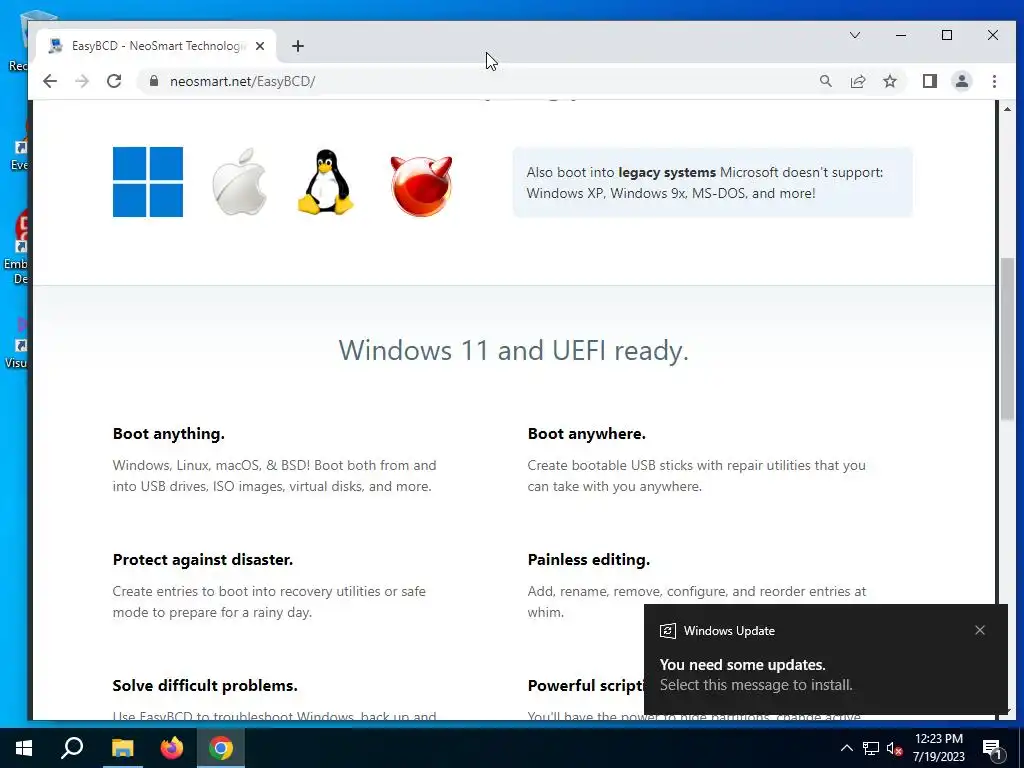Viewport: 1024px width, 768px height.
Task: Open File Explorer from the taskbar
Action: point(122,748)
